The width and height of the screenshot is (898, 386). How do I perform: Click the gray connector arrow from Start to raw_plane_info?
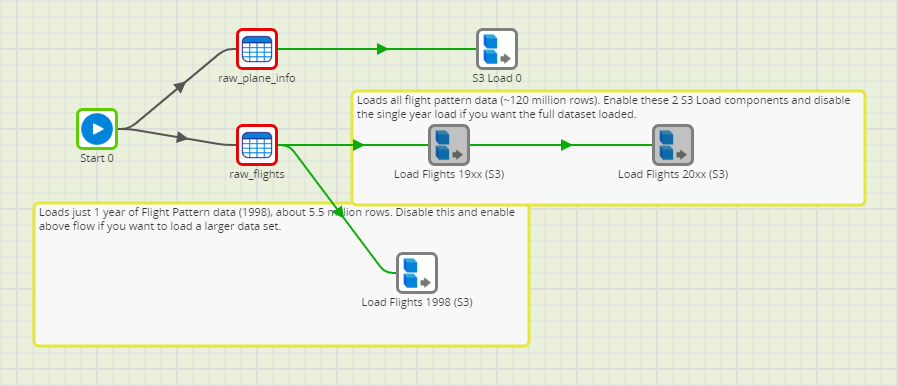tap(180, 87)
